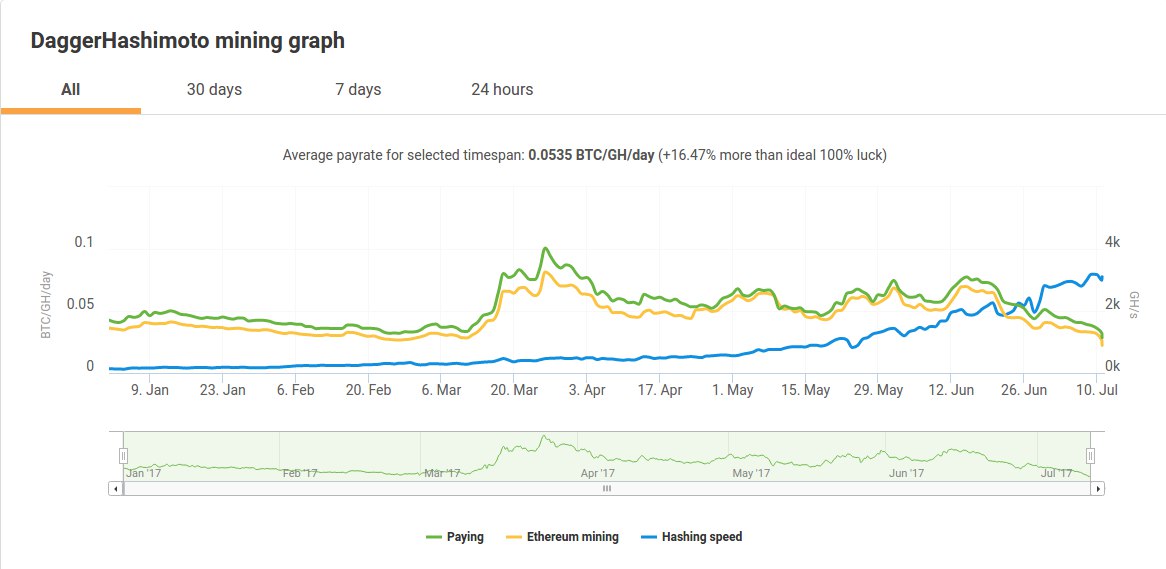Click the 6. Feb x-axis label
The image size is (1166, 569).
click(x=295, y=389)
